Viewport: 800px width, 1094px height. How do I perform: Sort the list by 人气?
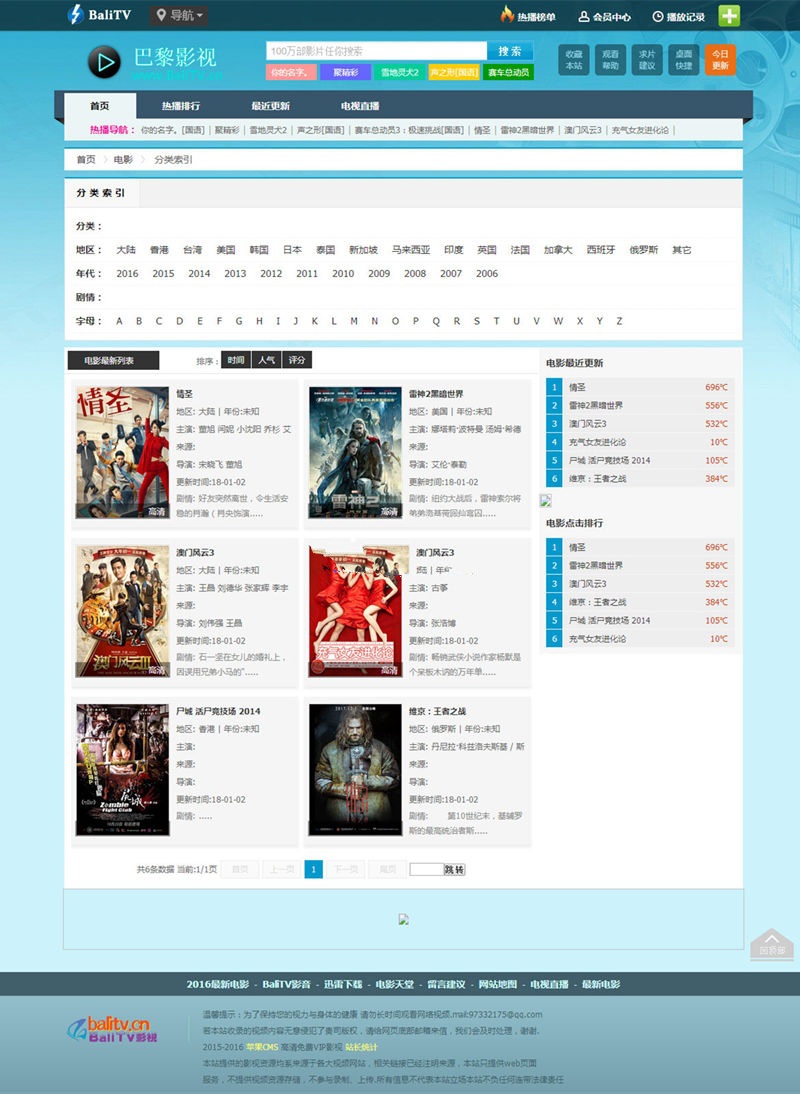pos(266,360)
